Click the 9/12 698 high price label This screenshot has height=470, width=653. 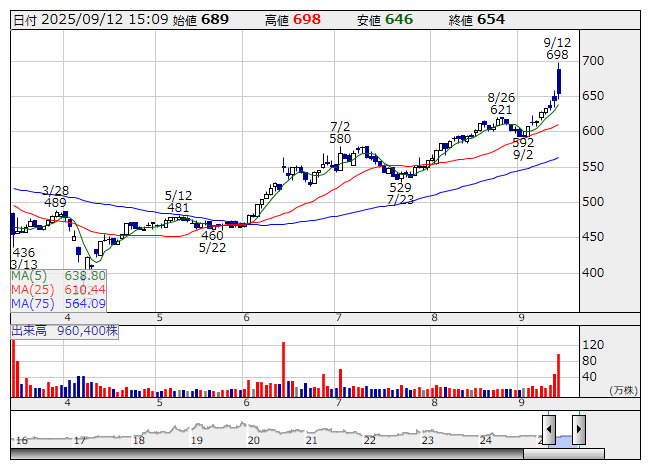click(557, 49)
